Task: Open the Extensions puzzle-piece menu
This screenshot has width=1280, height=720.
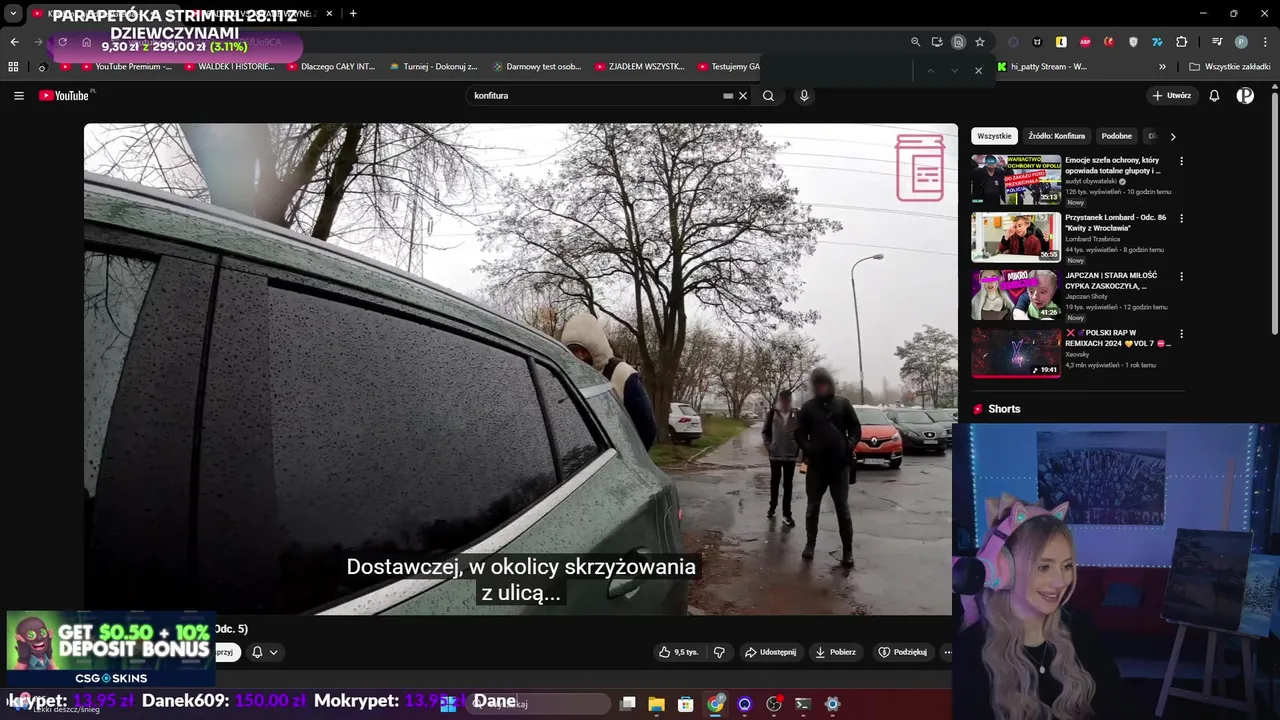Action: click(1181, 42)
